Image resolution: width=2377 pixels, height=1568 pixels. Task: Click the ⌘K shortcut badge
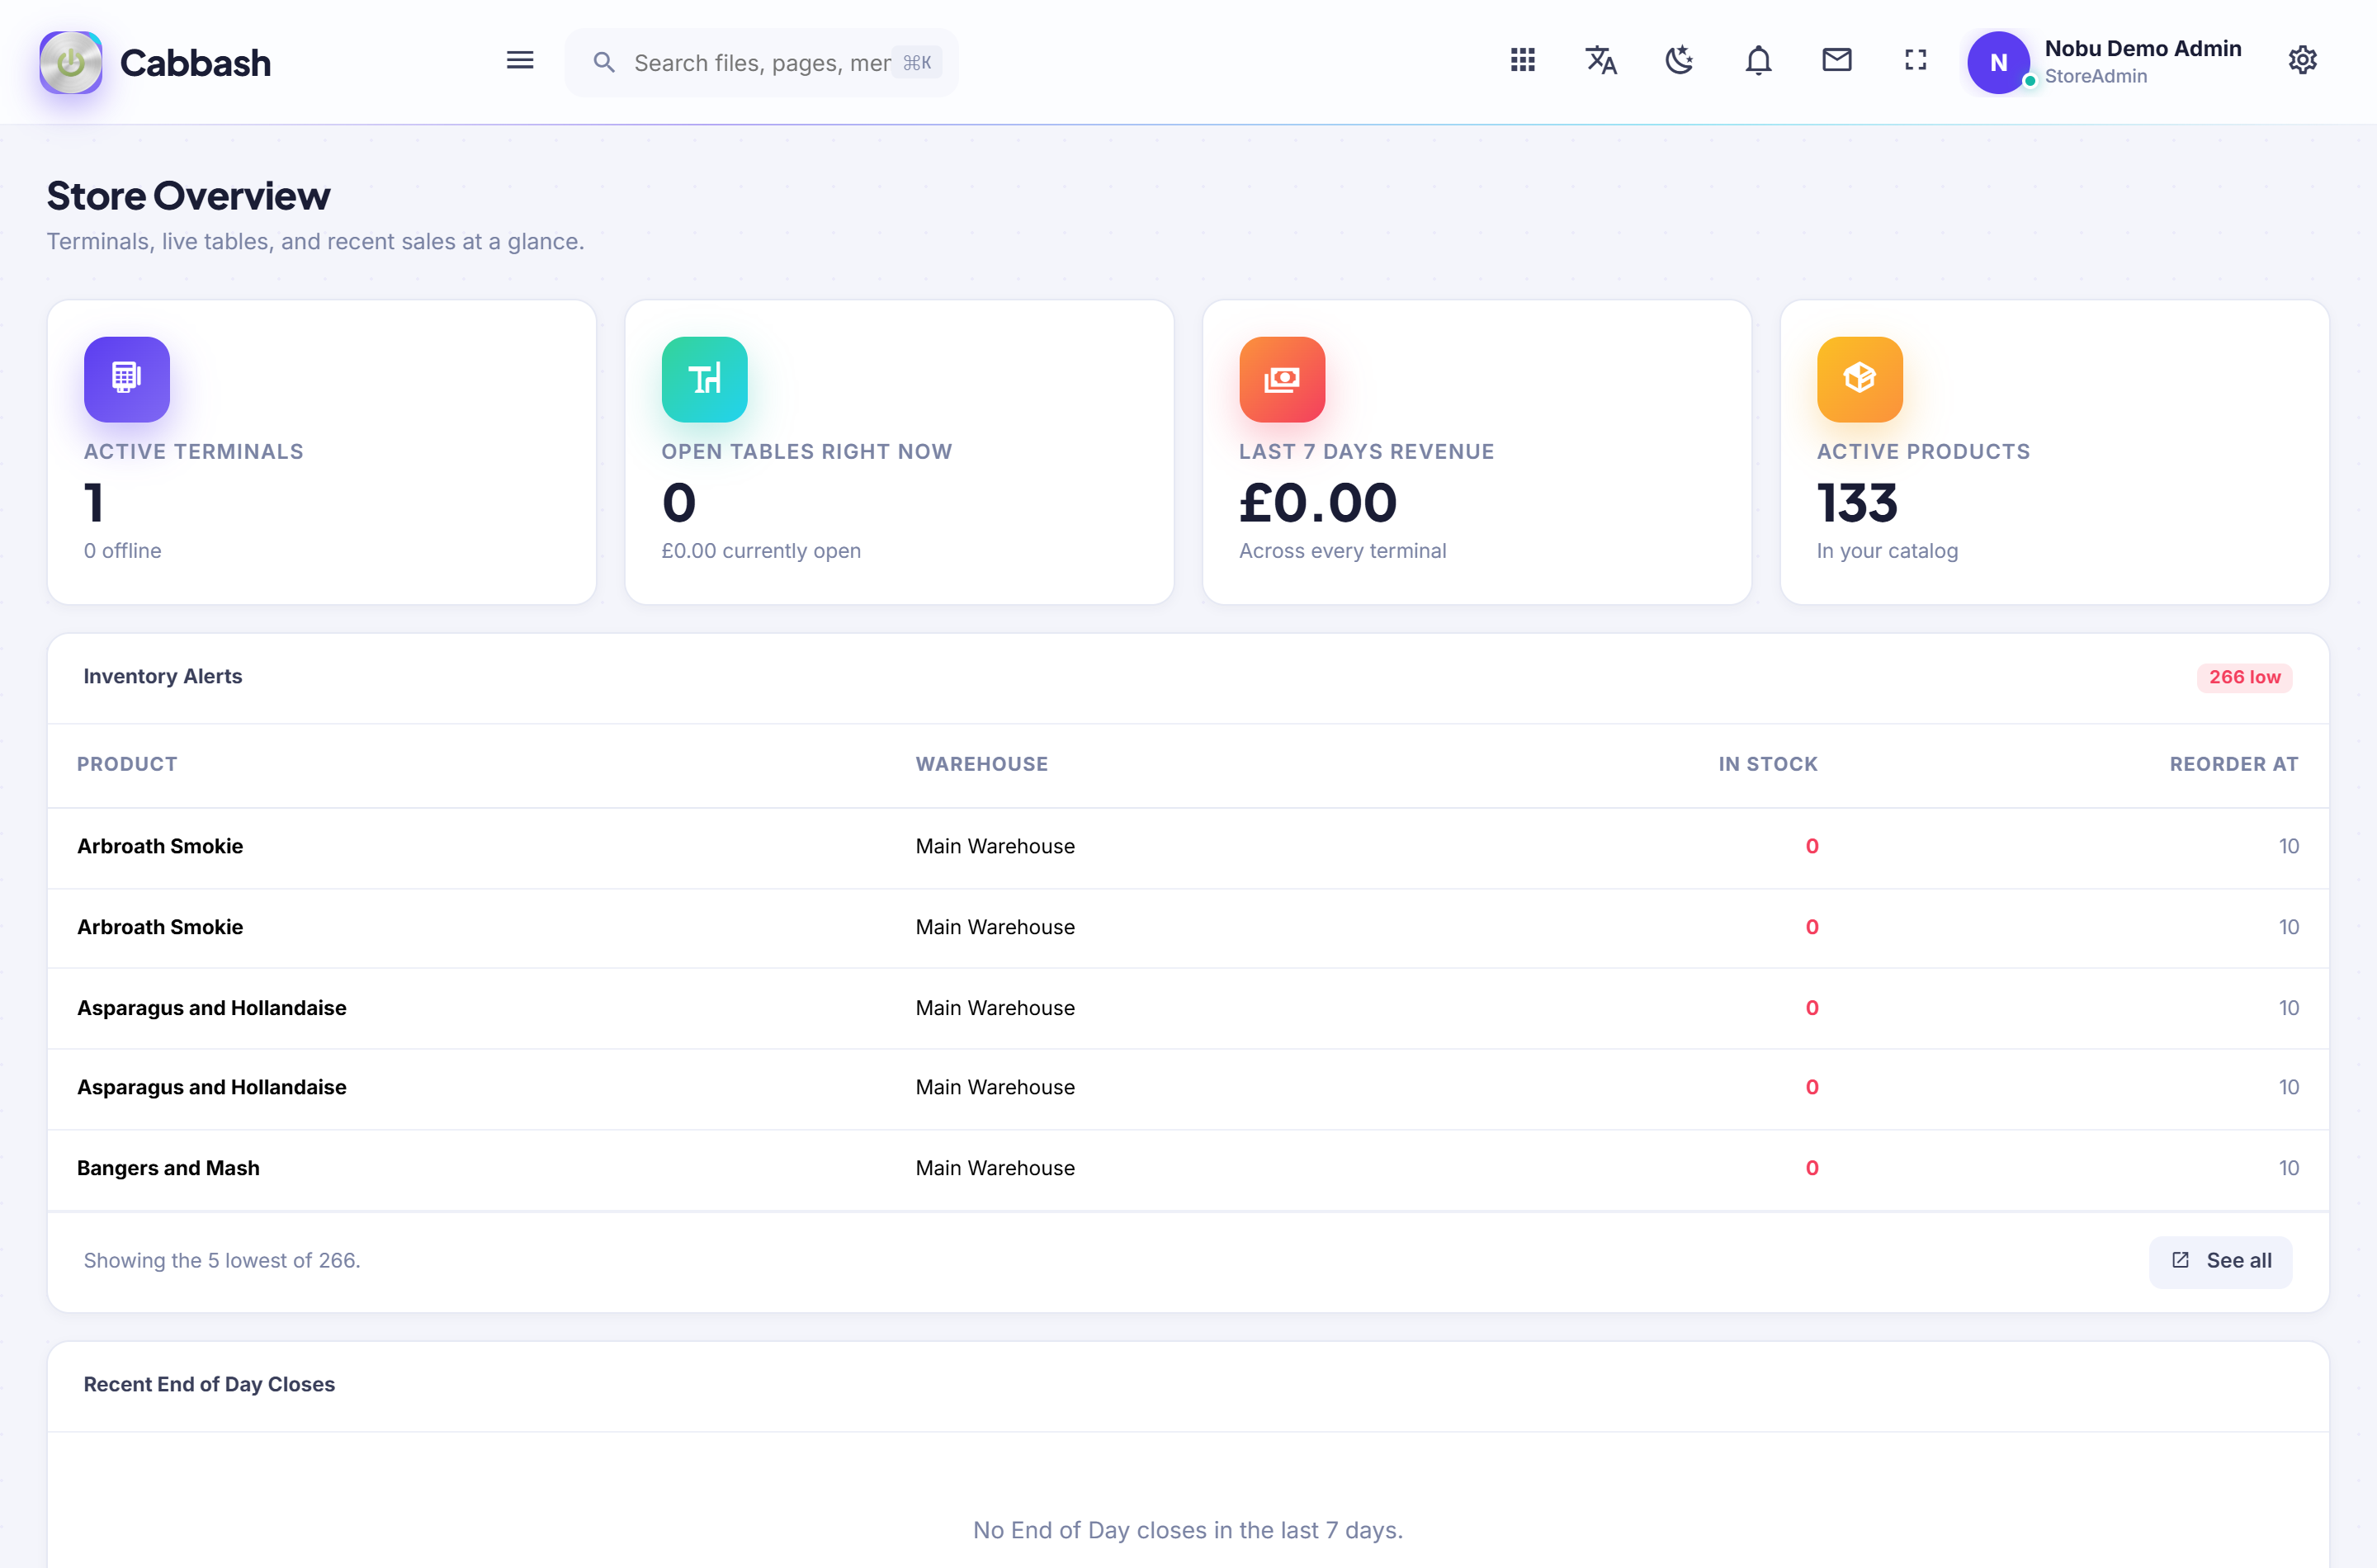click(x=916, y=63)
